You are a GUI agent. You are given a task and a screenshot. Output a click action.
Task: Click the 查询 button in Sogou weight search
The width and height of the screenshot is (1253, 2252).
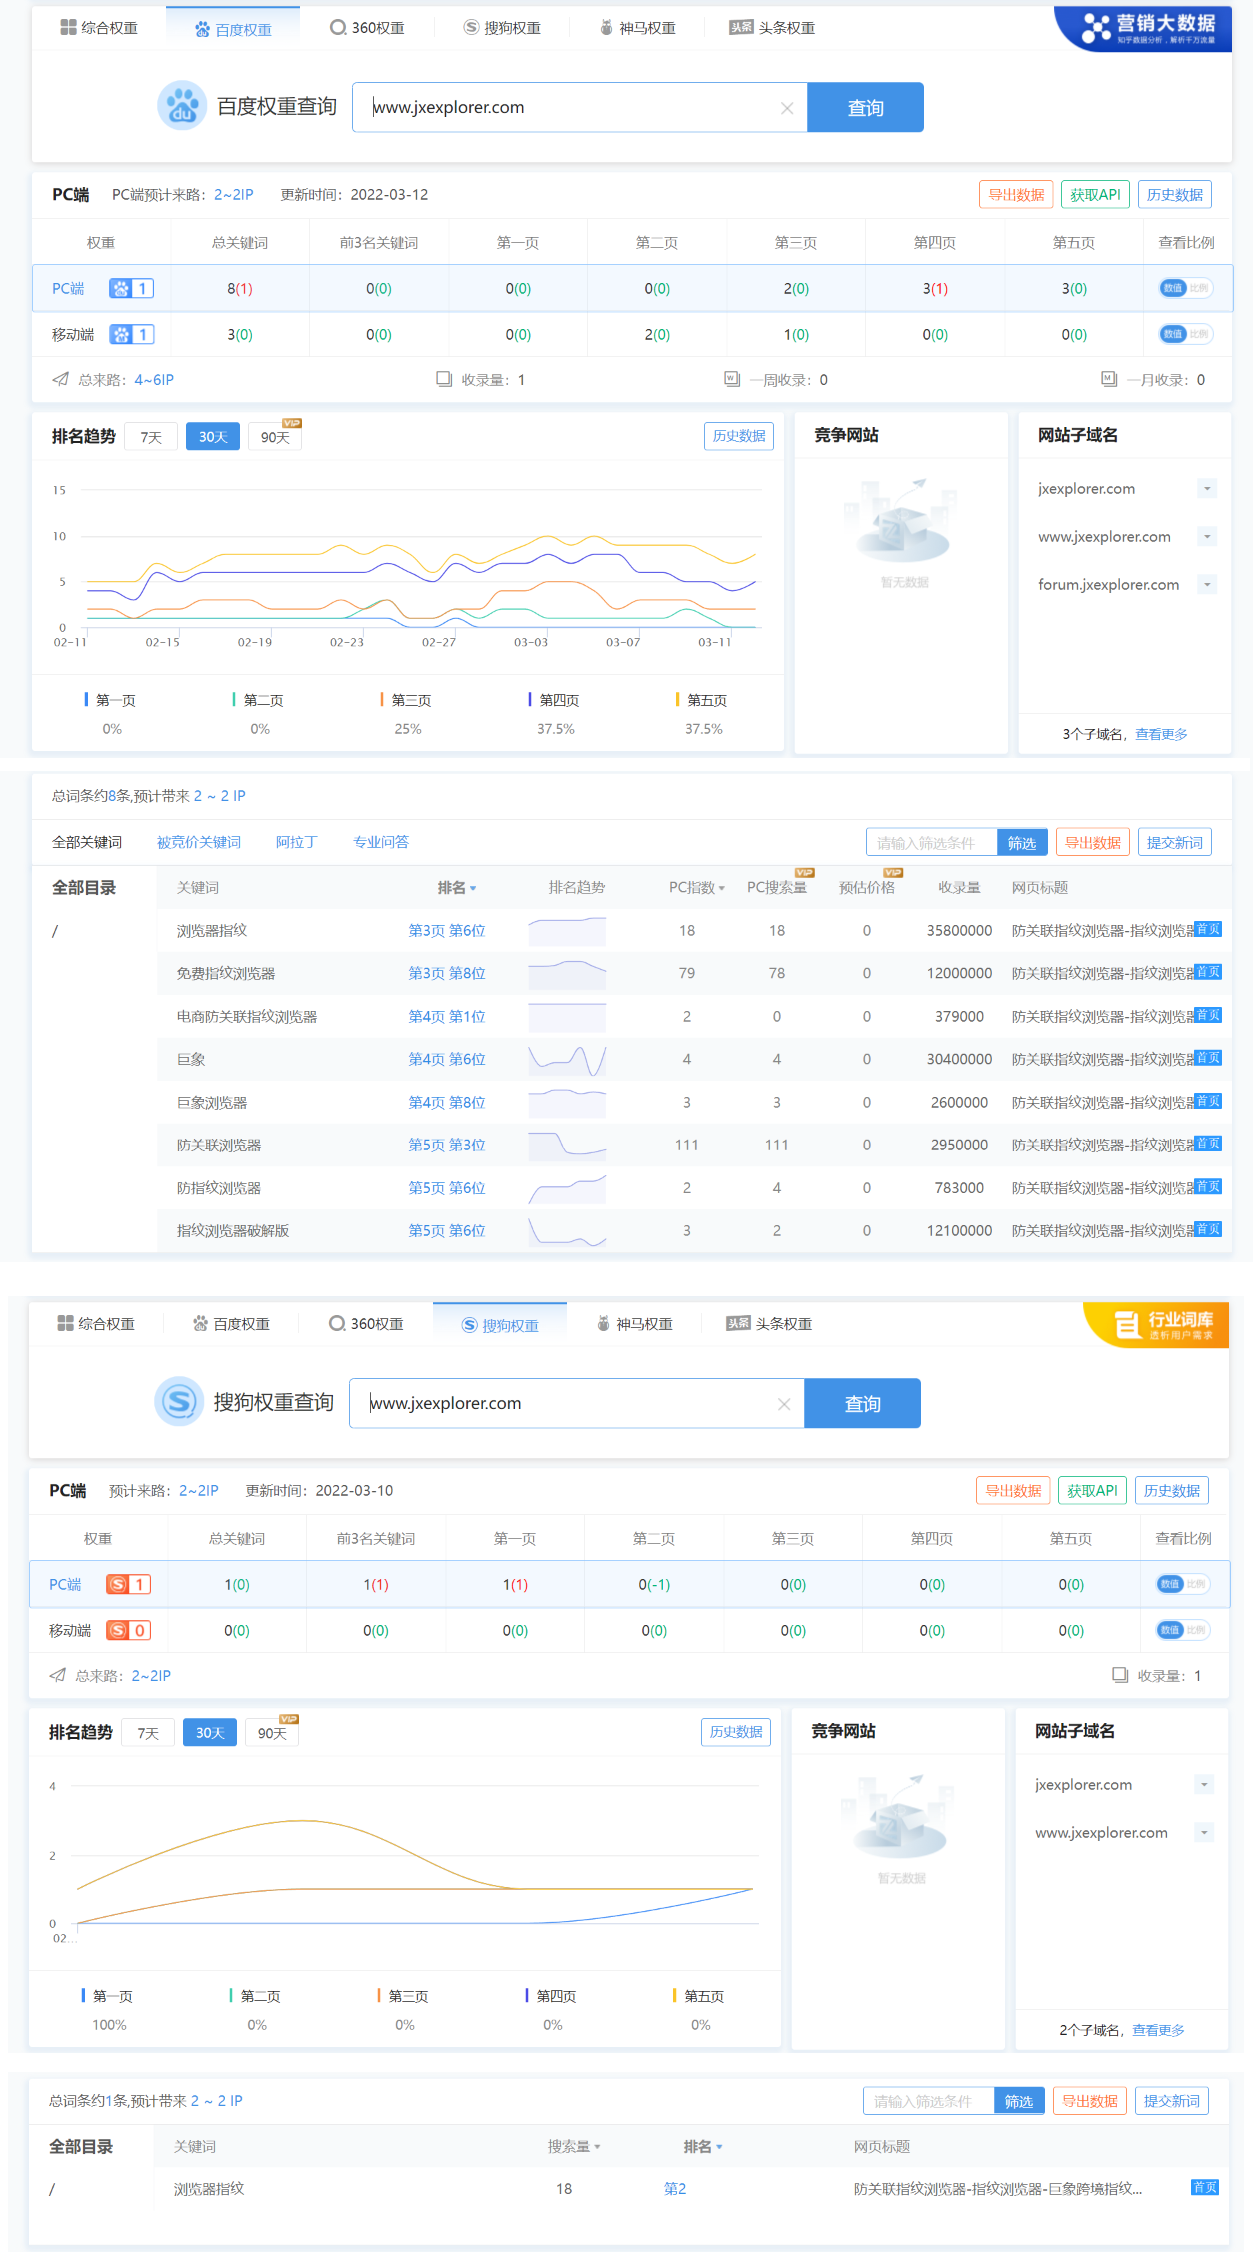[x=862, y=1403]
